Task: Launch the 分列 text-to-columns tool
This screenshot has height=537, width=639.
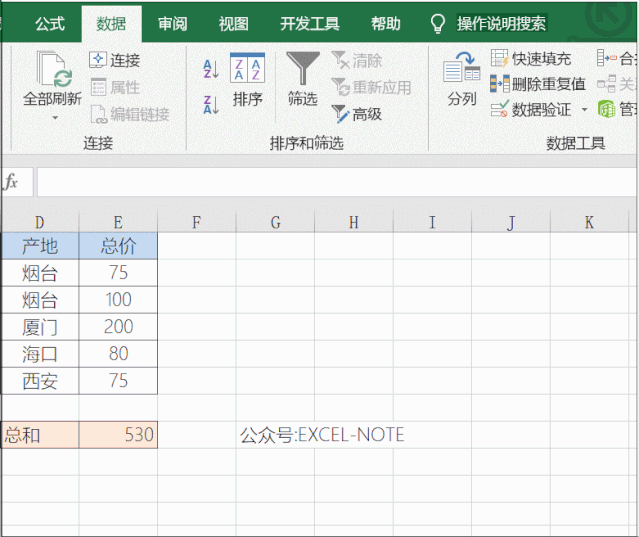Action: pyautogui.click(x=461, y=80)
